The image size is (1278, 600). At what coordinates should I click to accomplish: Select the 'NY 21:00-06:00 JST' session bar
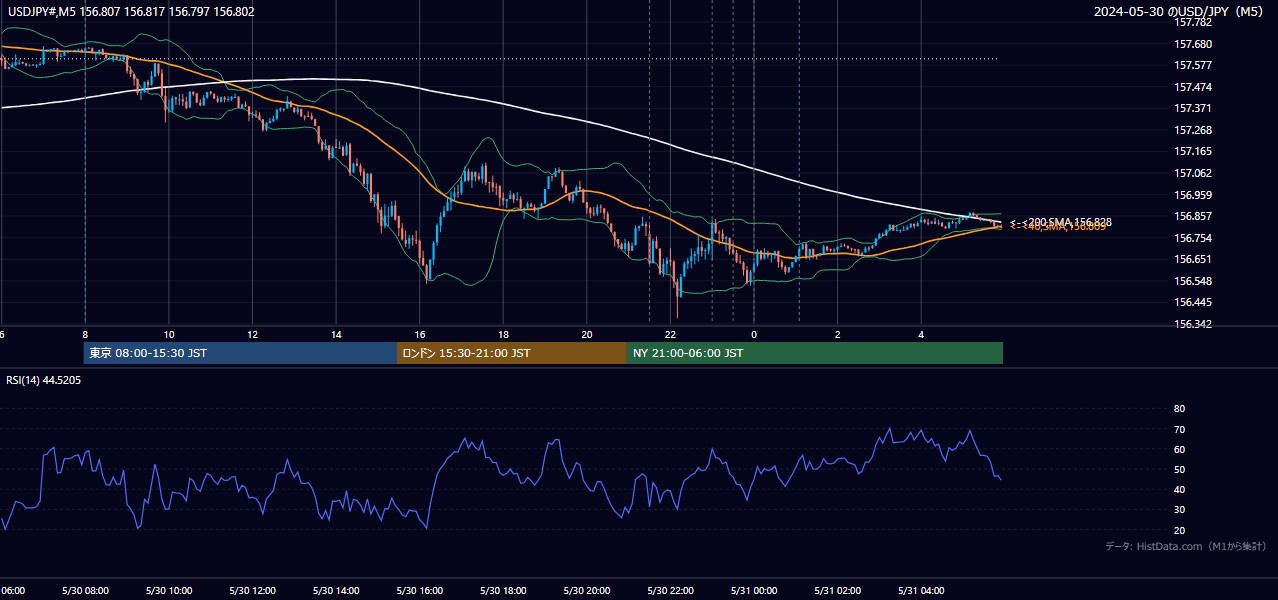(815, 353)
